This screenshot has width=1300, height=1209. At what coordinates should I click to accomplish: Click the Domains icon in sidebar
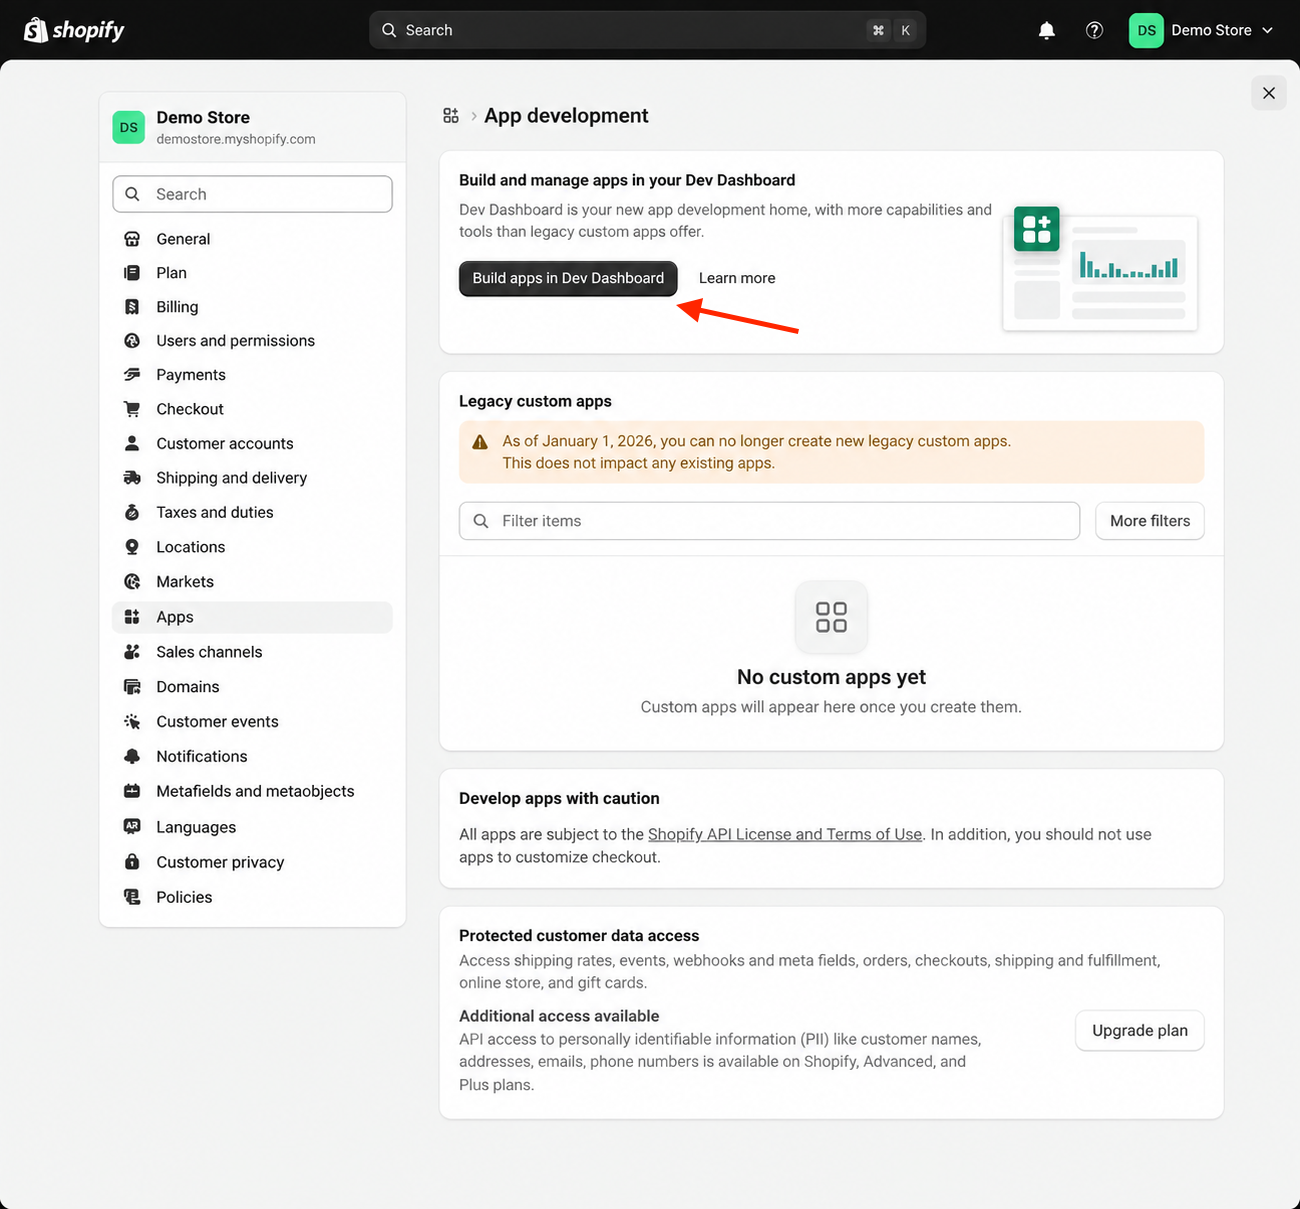(x=132, y=687)
